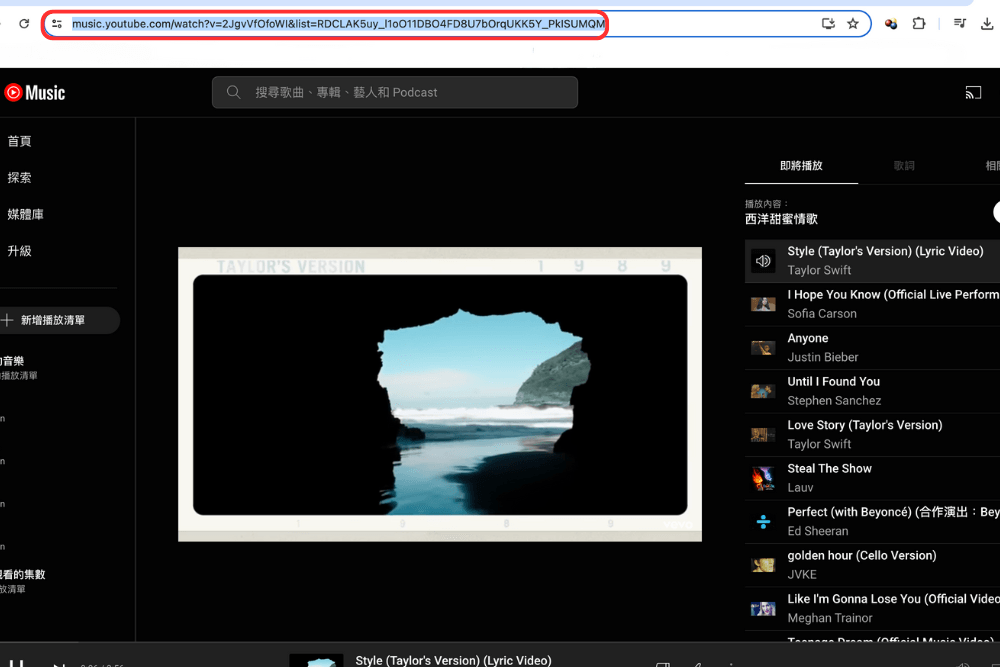This screenshot has width=1000, height=667.
Task: Play Steal The Show via its thumbnail
Action: [x=763, y=478]
